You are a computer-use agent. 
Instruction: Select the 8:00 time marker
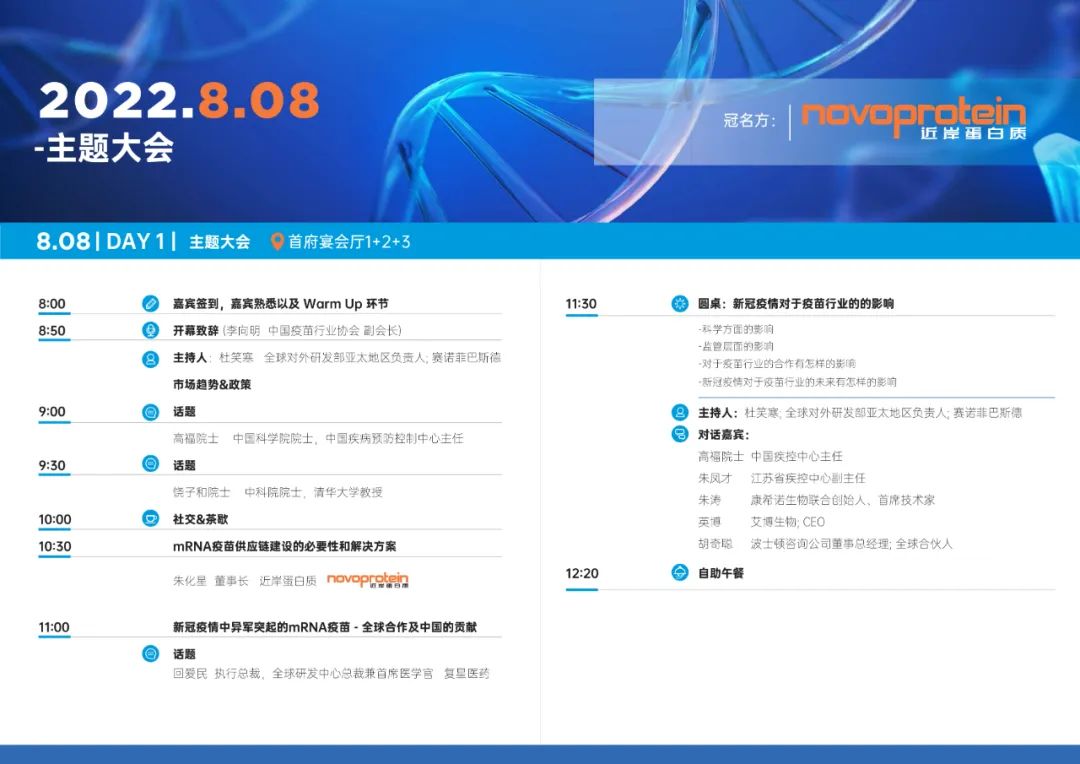[x=53, y=303]
